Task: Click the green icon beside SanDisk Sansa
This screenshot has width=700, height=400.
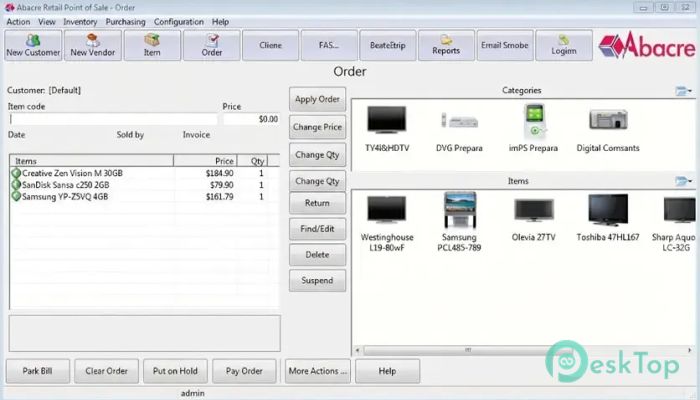Action: pos(16,184)
